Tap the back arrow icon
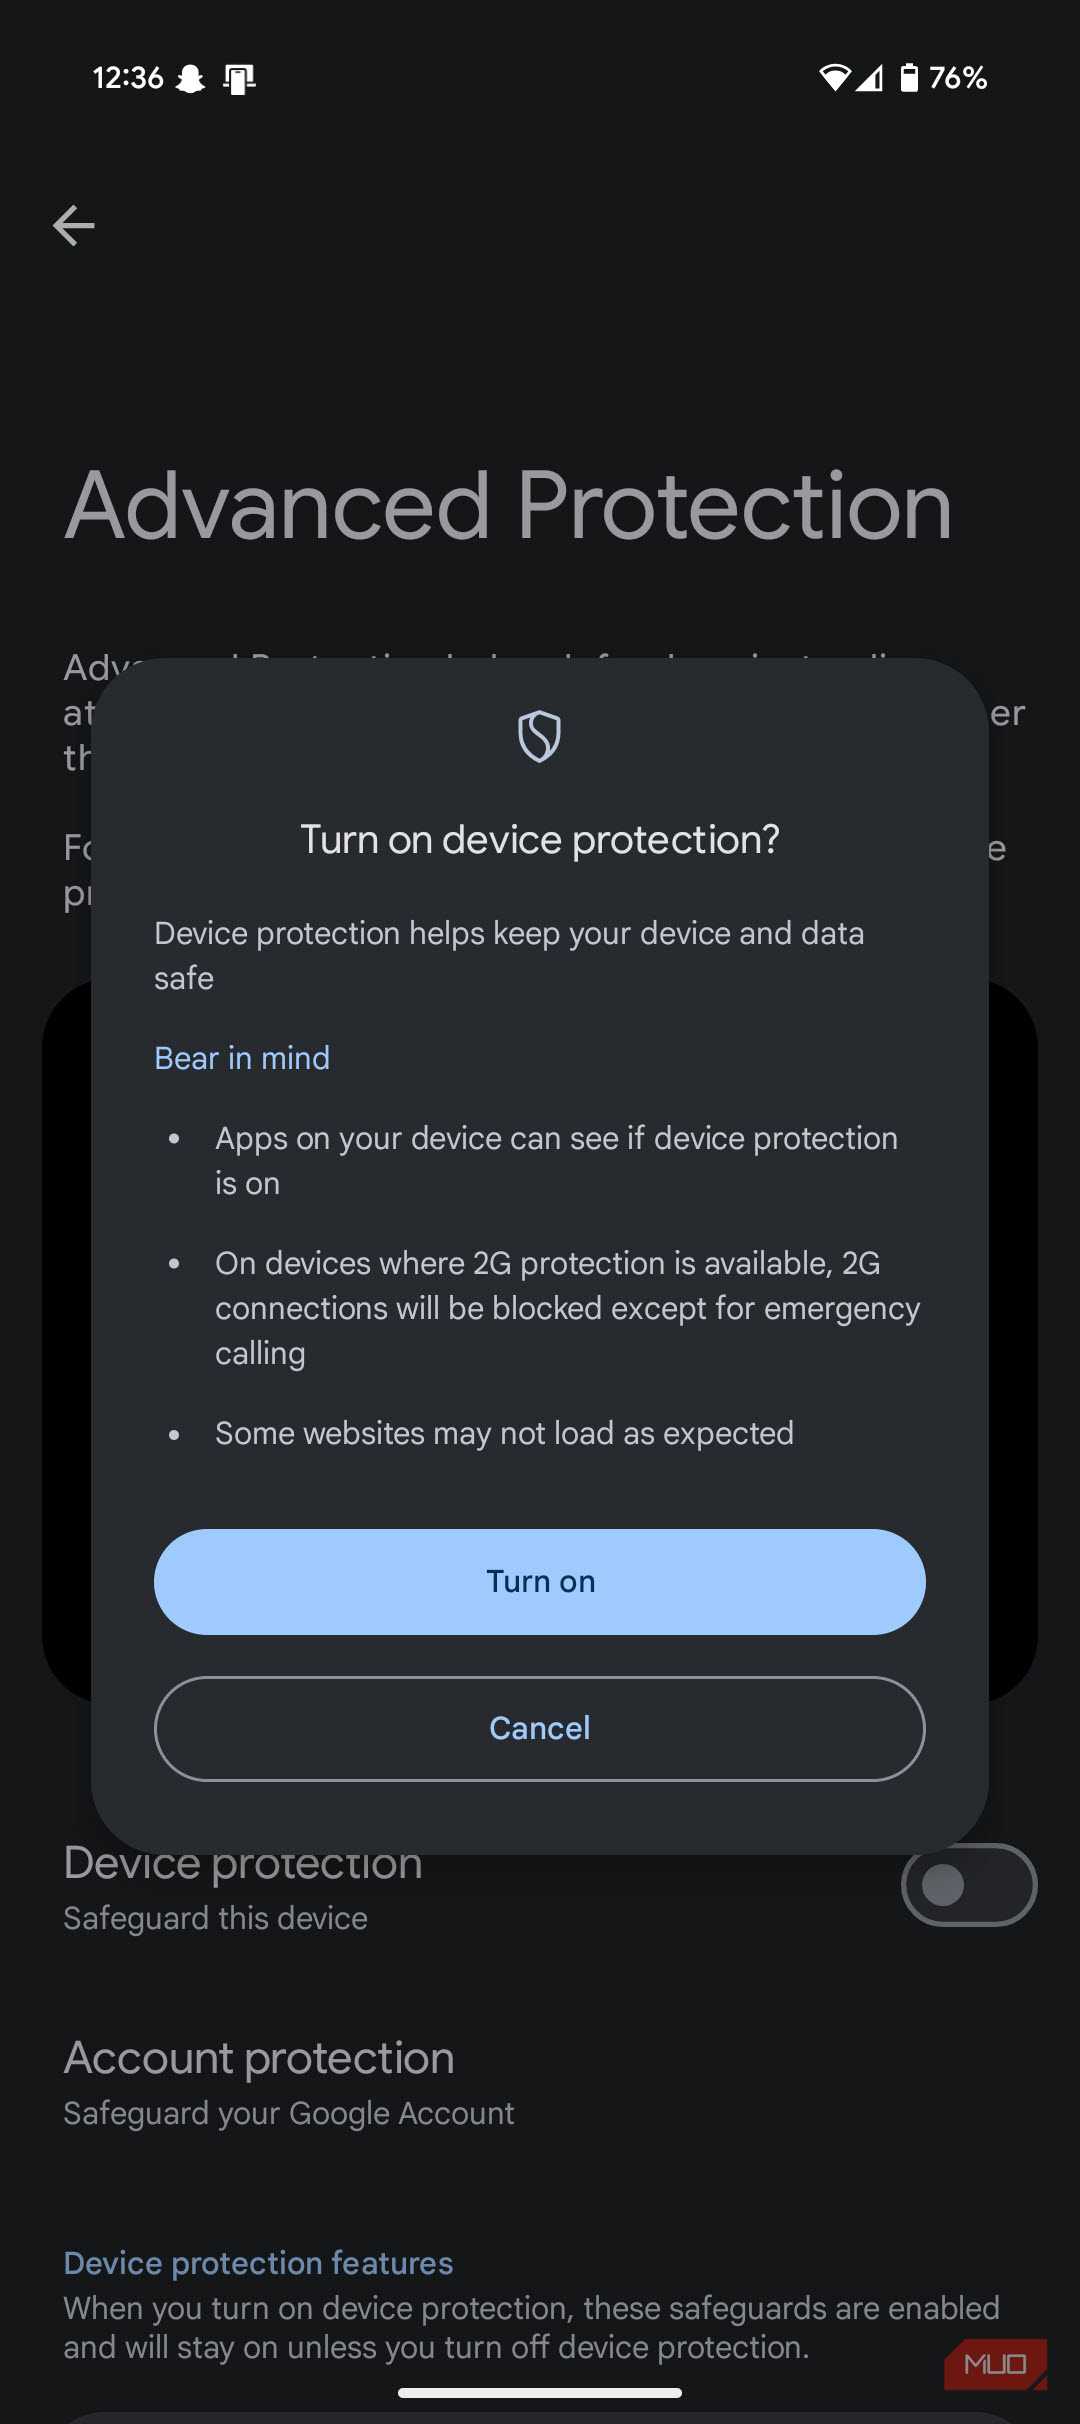Screen dimensions: 1080x2424 74,225
